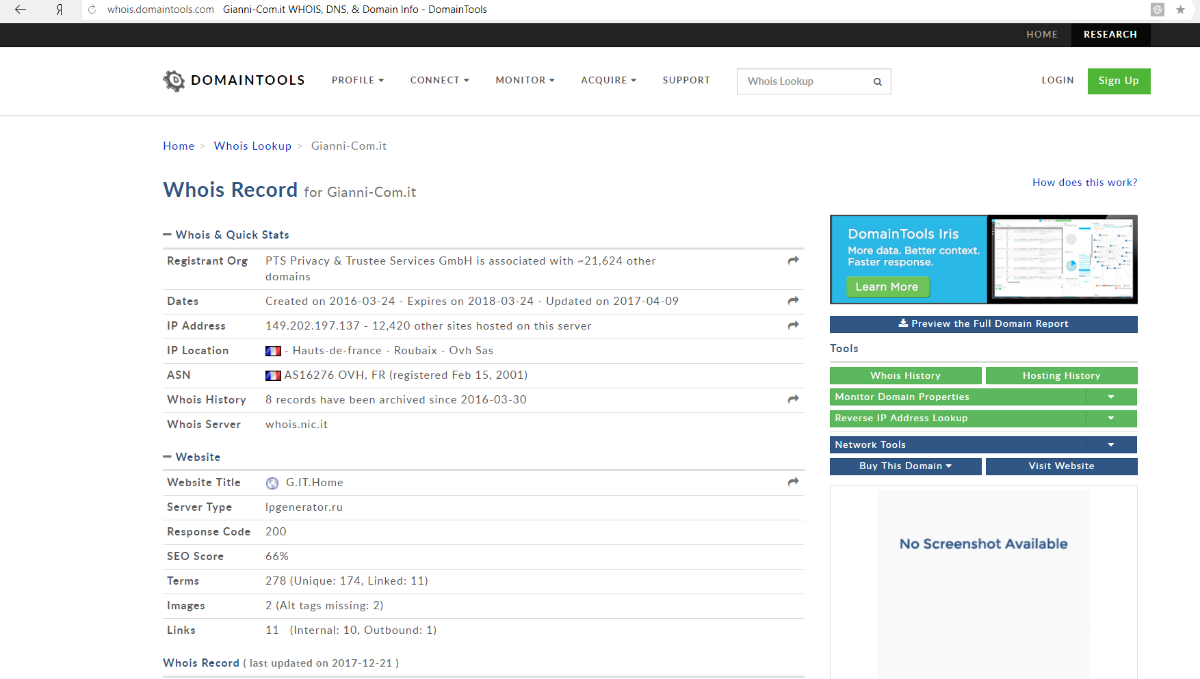Click the globe icon next to G.IT.Home

tap(272, 483)
